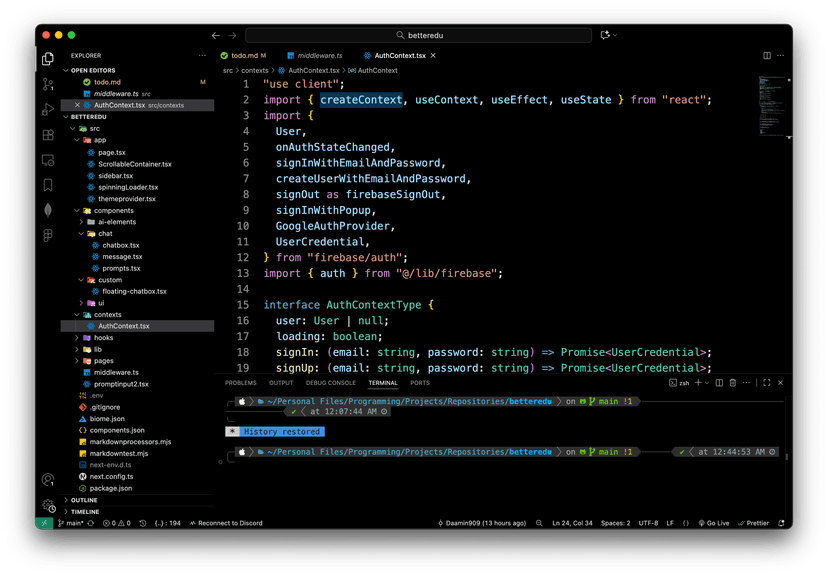Open the Source Control view
The image size is (828, 576).
(47, 84)
